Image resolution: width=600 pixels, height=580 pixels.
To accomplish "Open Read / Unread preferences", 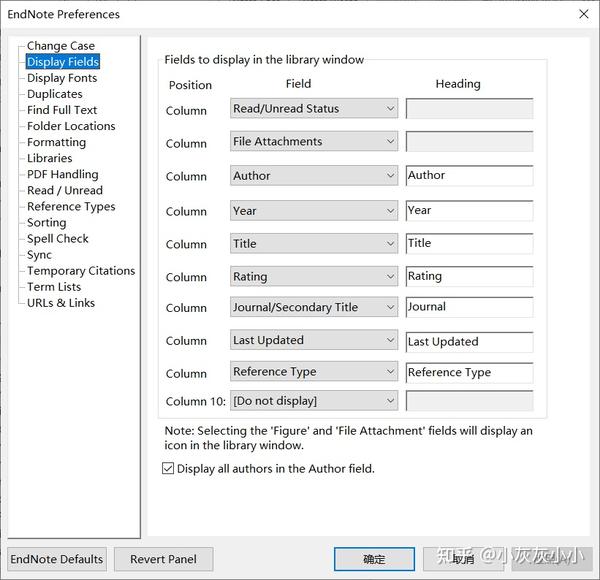I will pyautogui.click(x=65, y=191).
